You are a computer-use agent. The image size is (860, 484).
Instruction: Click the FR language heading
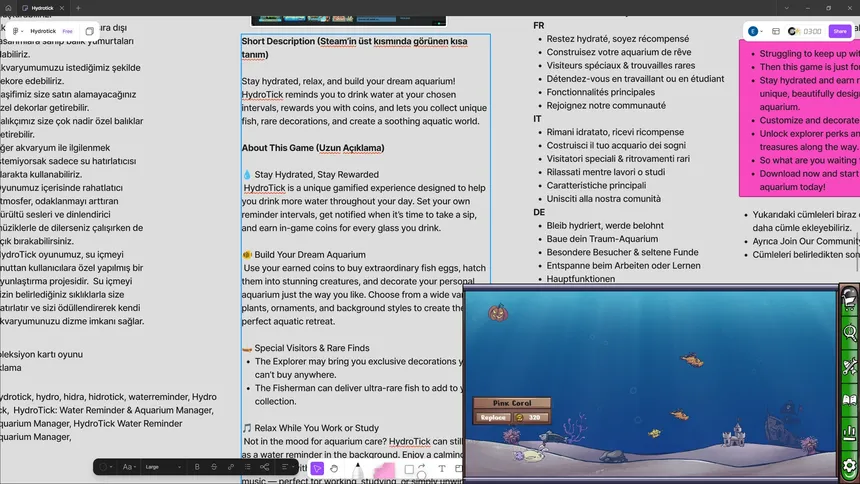pos(539,26)
